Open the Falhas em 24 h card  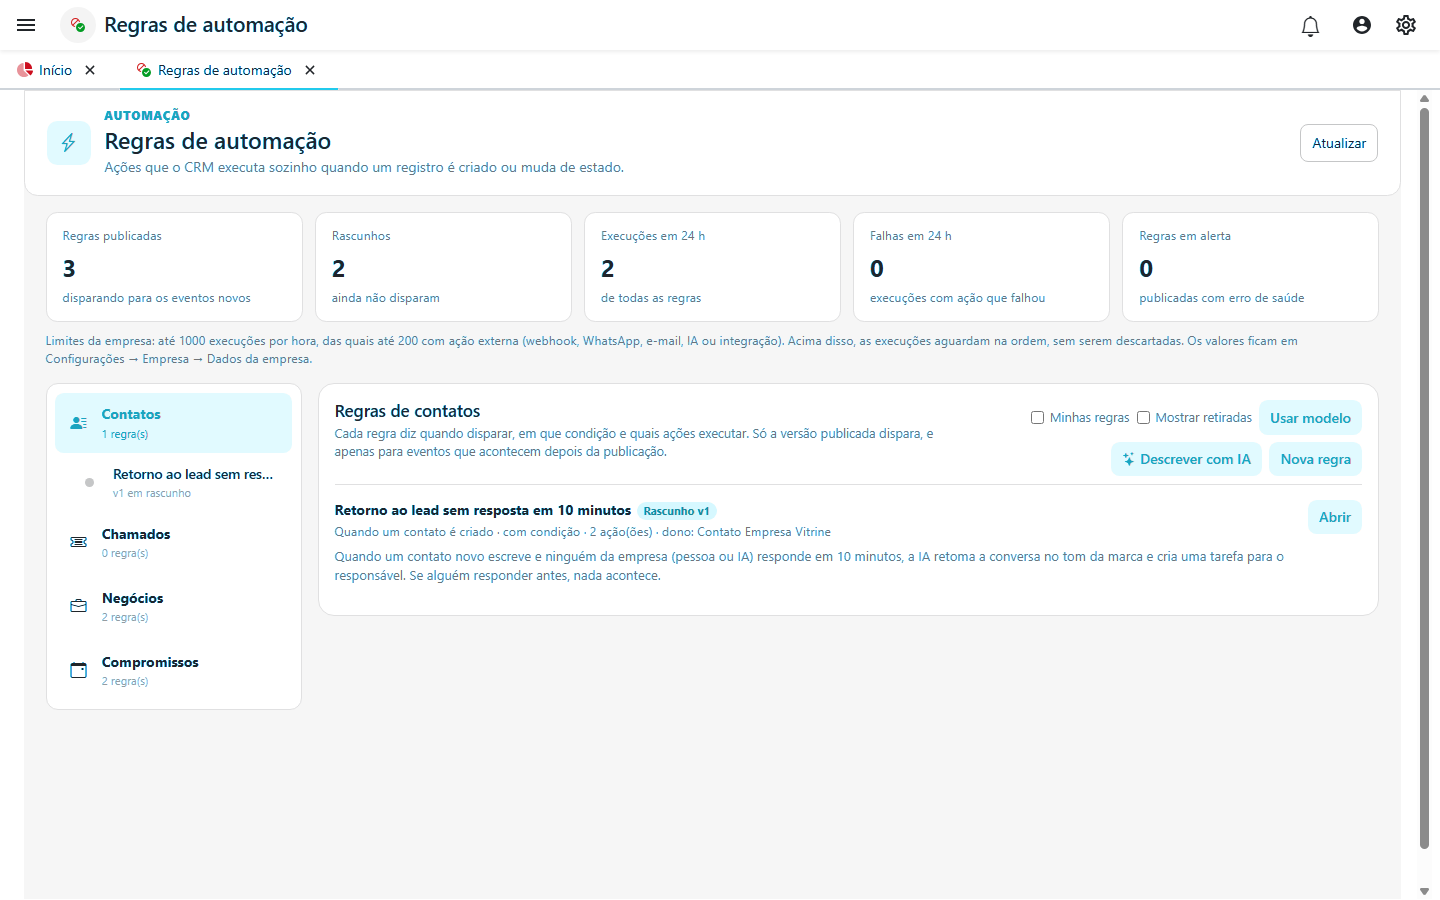pos(981,267)
